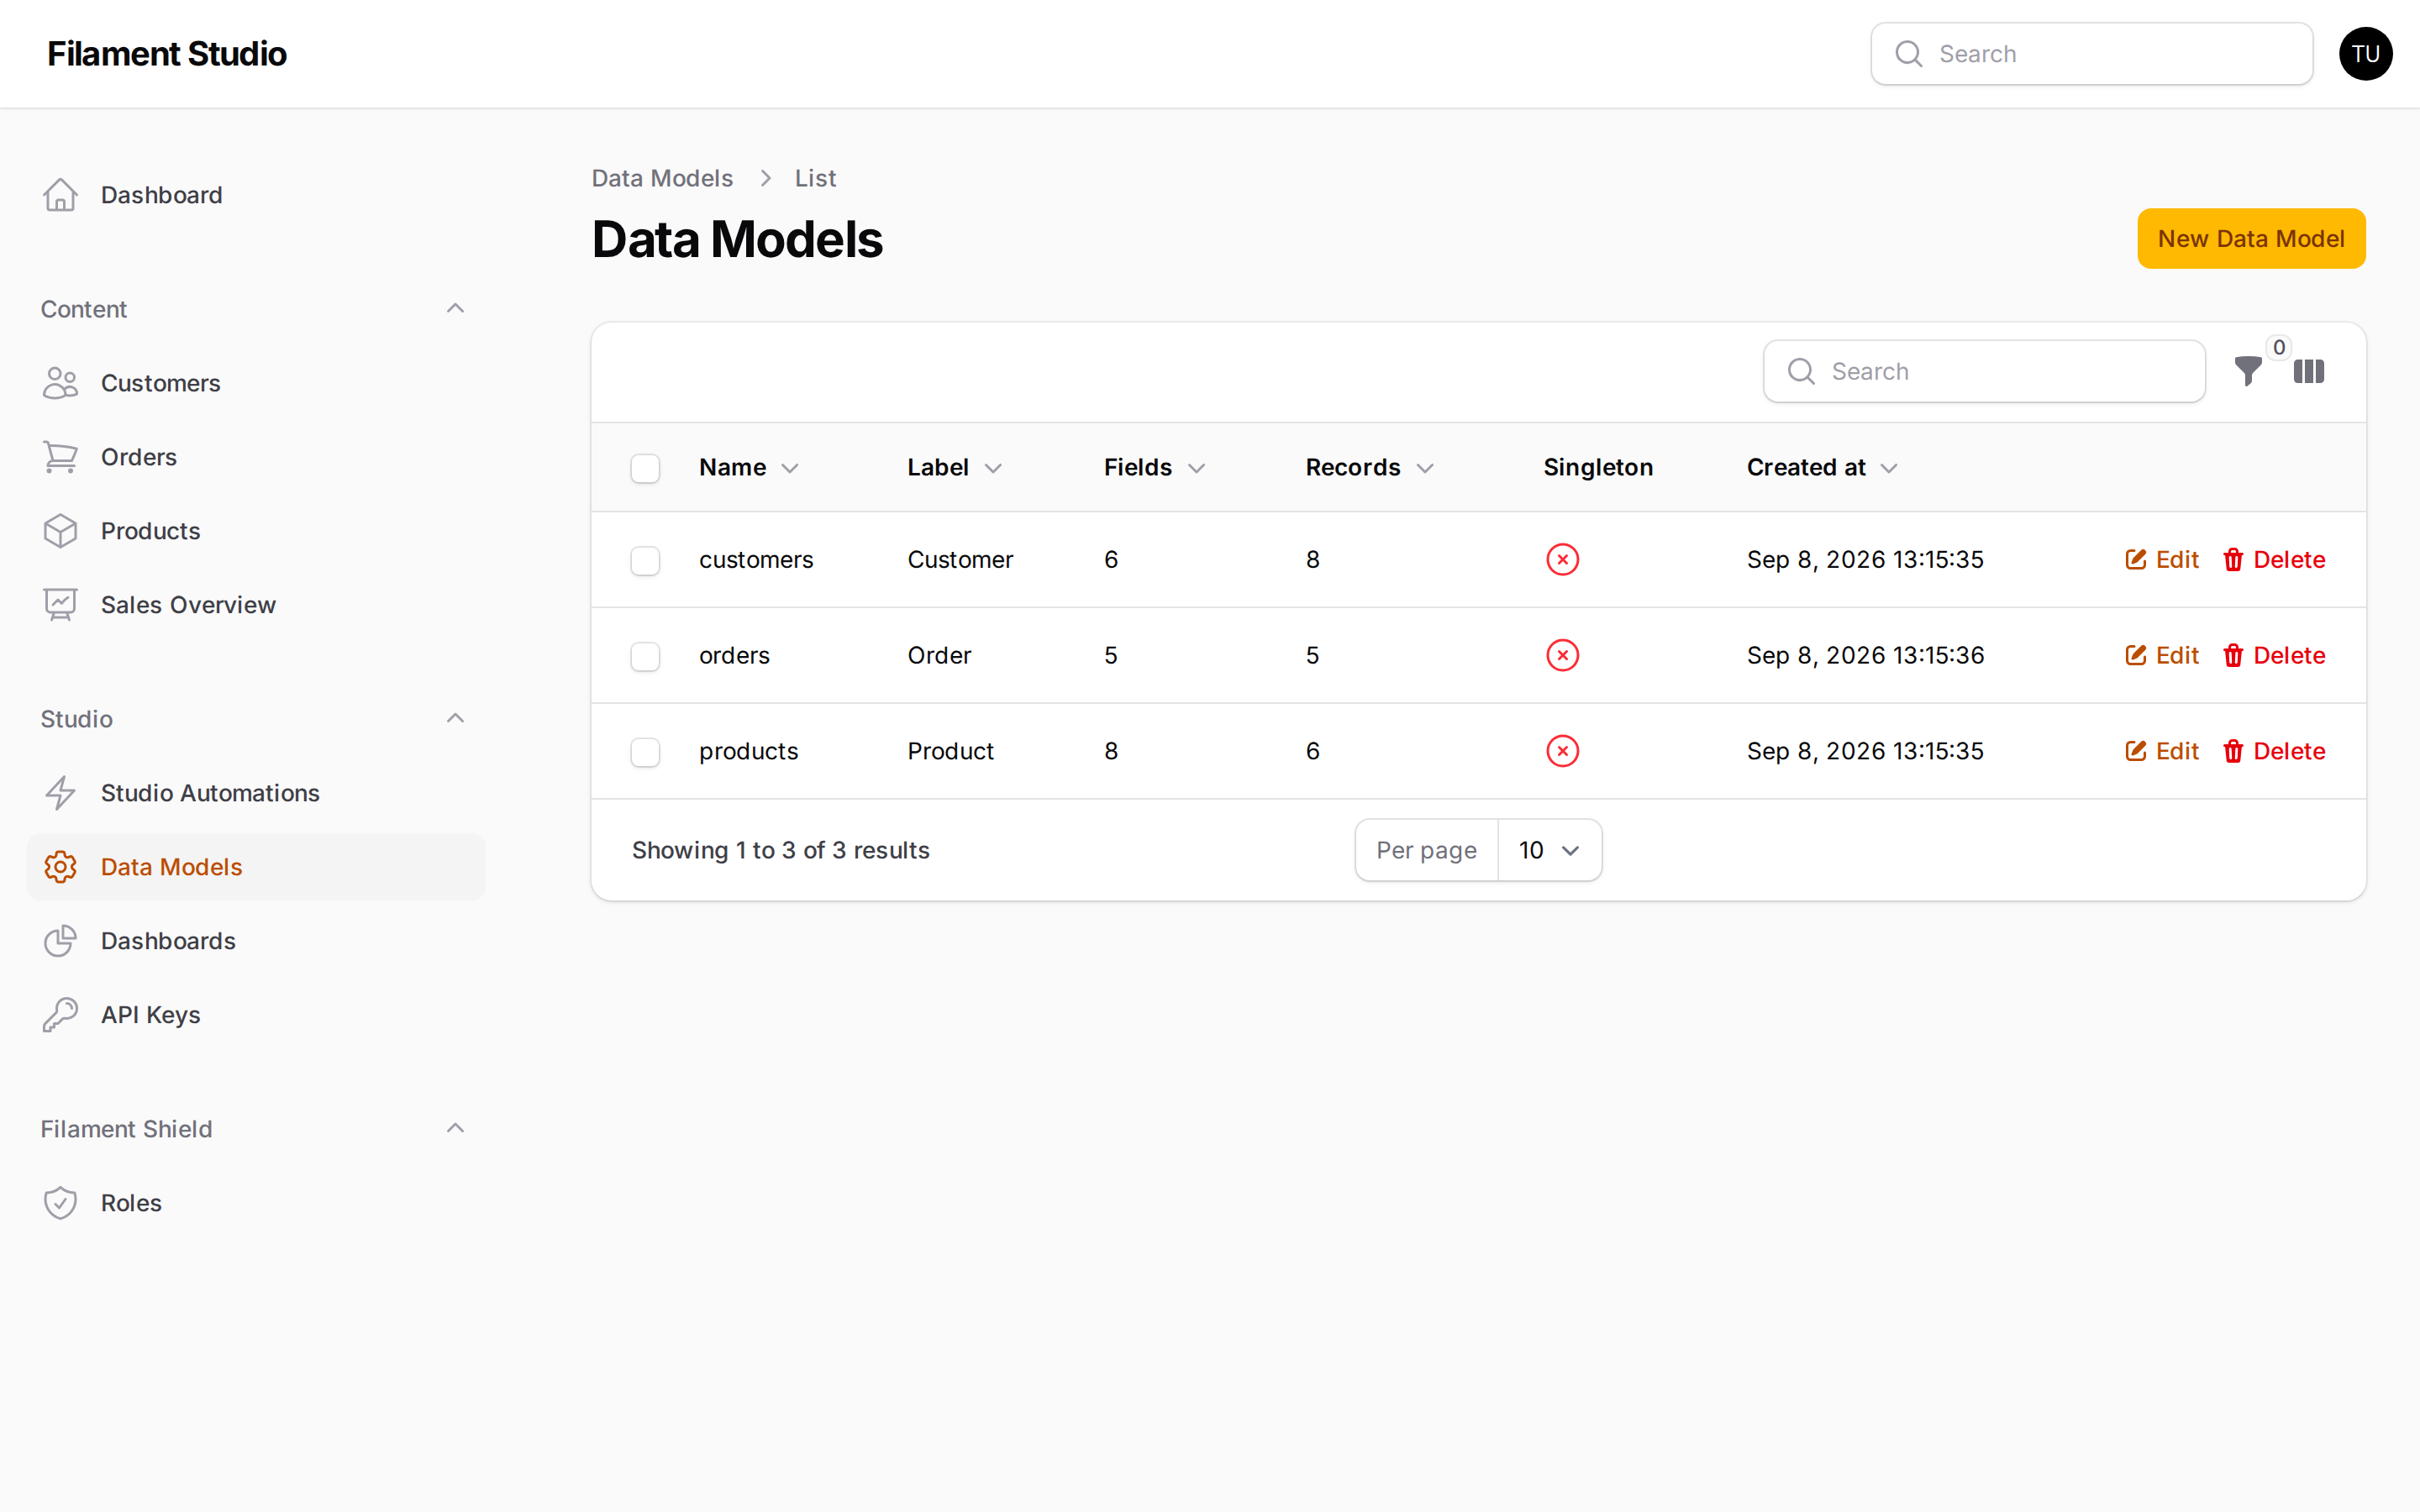Check the customers row checkbox
Image resolution: width=2420 pixels, height=1512 pixels.
tap(645, 560)
